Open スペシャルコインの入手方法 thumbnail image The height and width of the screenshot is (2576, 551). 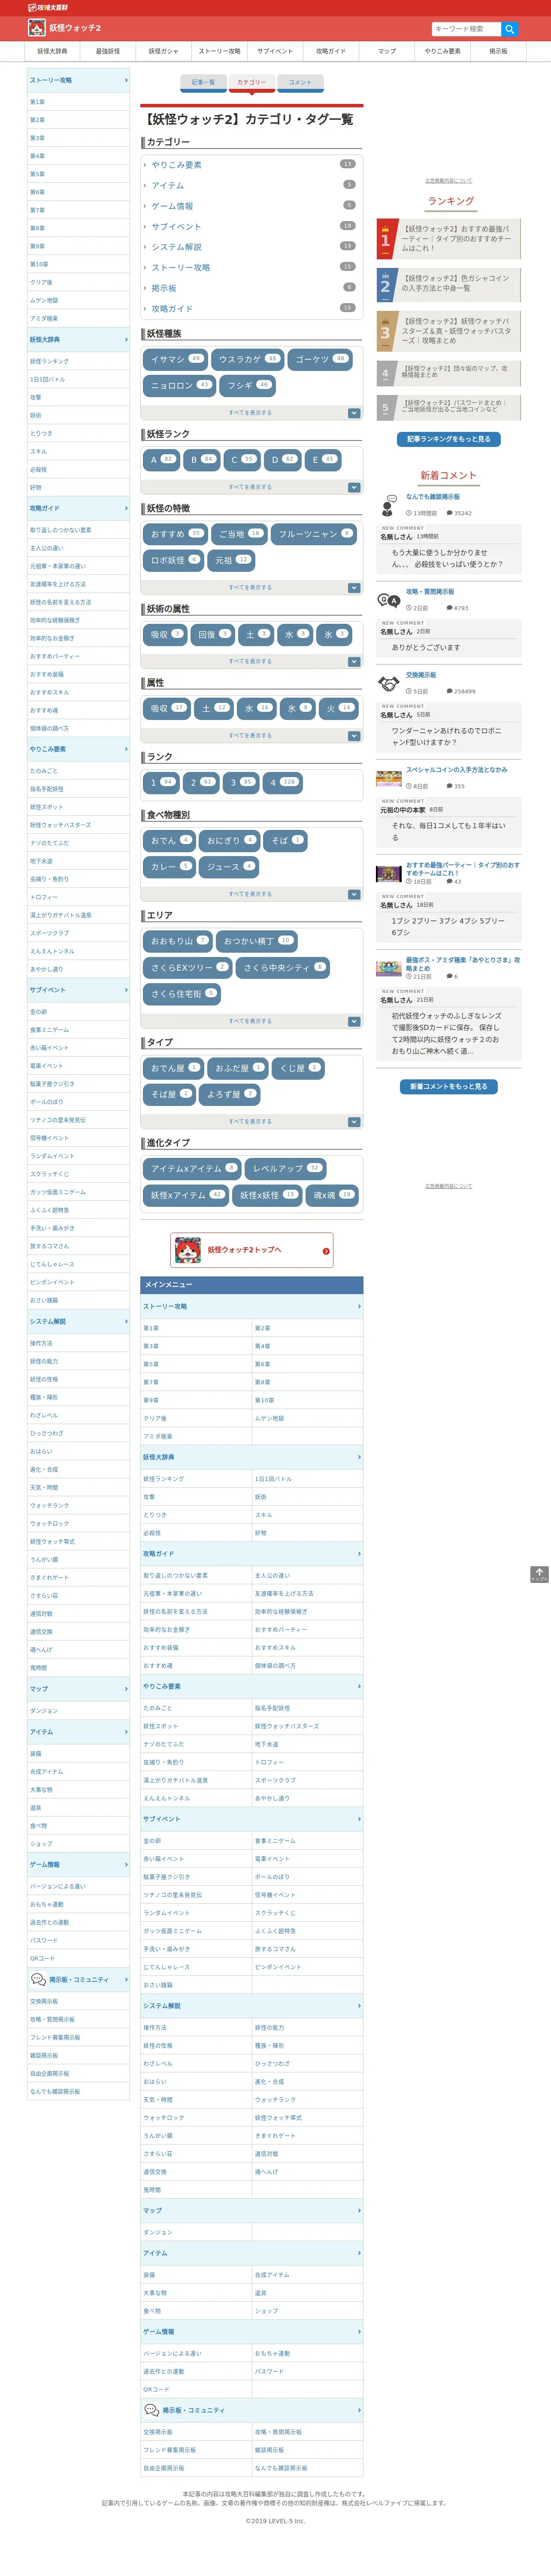pos(389,778)
